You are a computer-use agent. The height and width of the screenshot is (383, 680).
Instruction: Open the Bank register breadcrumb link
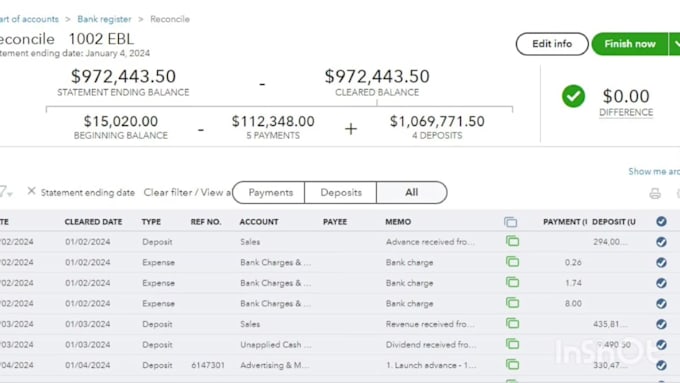[x=104, y=19]
